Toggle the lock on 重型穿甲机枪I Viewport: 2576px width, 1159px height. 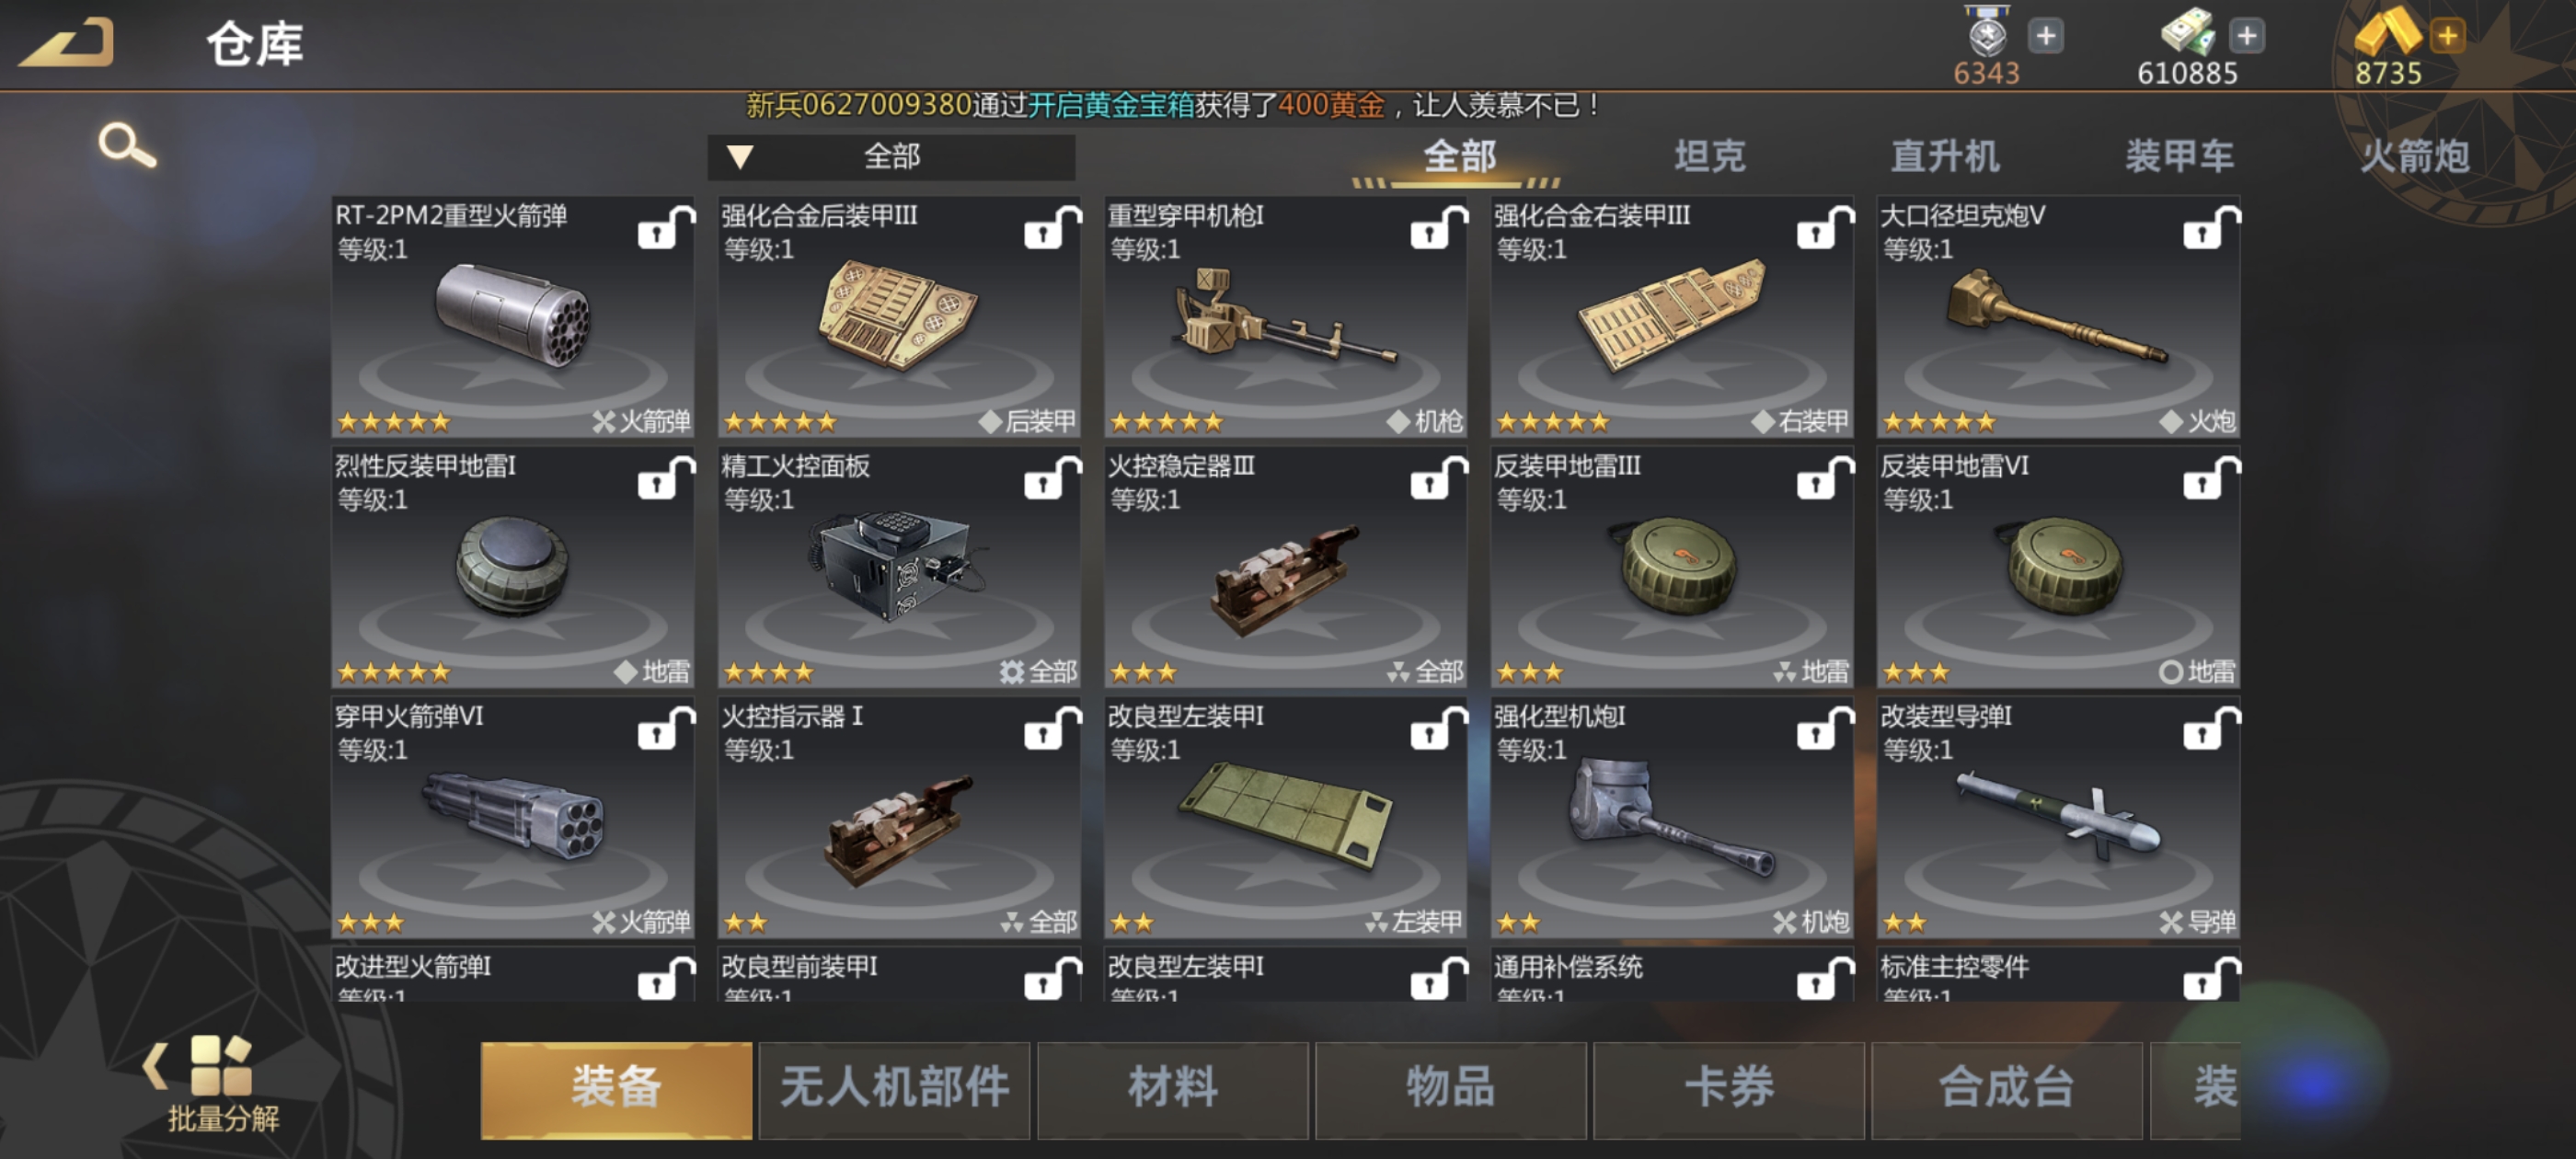pos(1439,227)
